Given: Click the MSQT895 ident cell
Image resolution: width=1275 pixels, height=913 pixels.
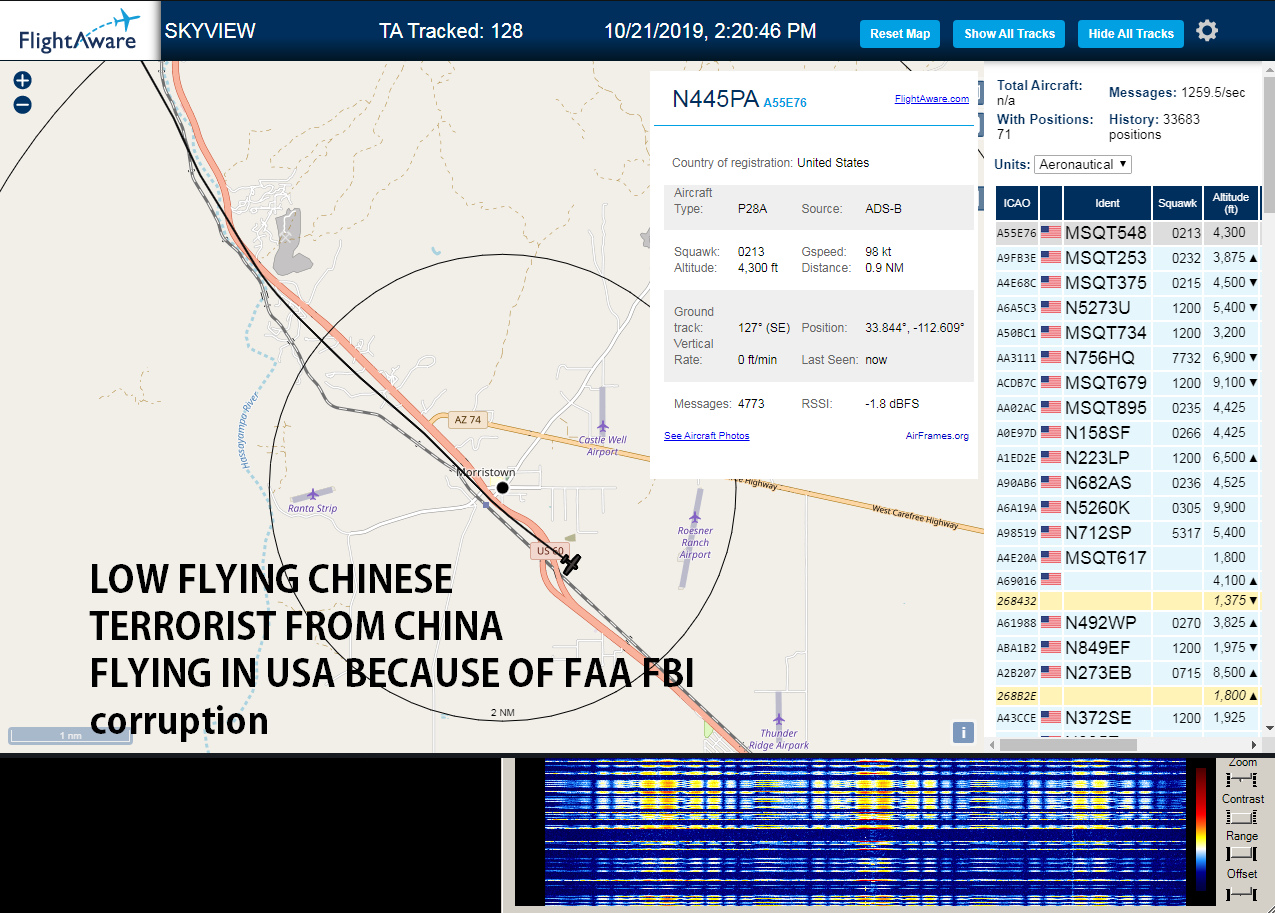Looking at the screenshot, I should [x=1107, y=408].
